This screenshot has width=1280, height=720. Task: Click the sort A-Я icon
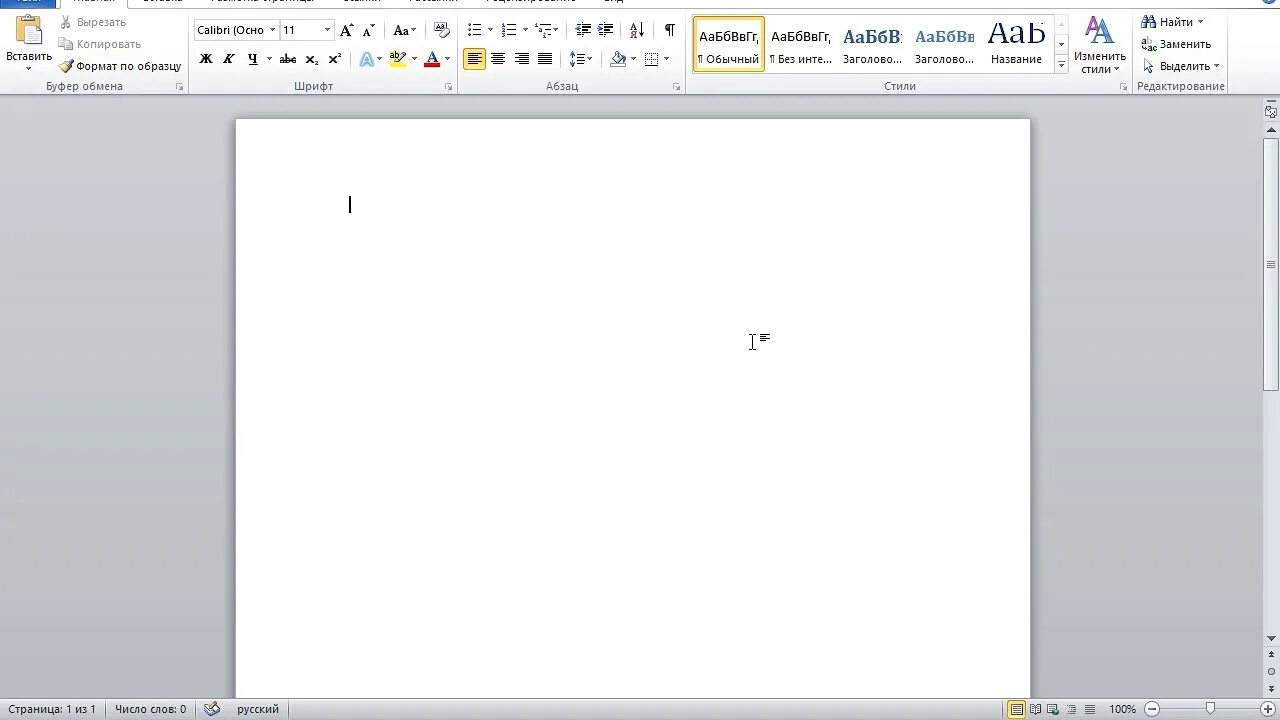[x=637, y=30]
